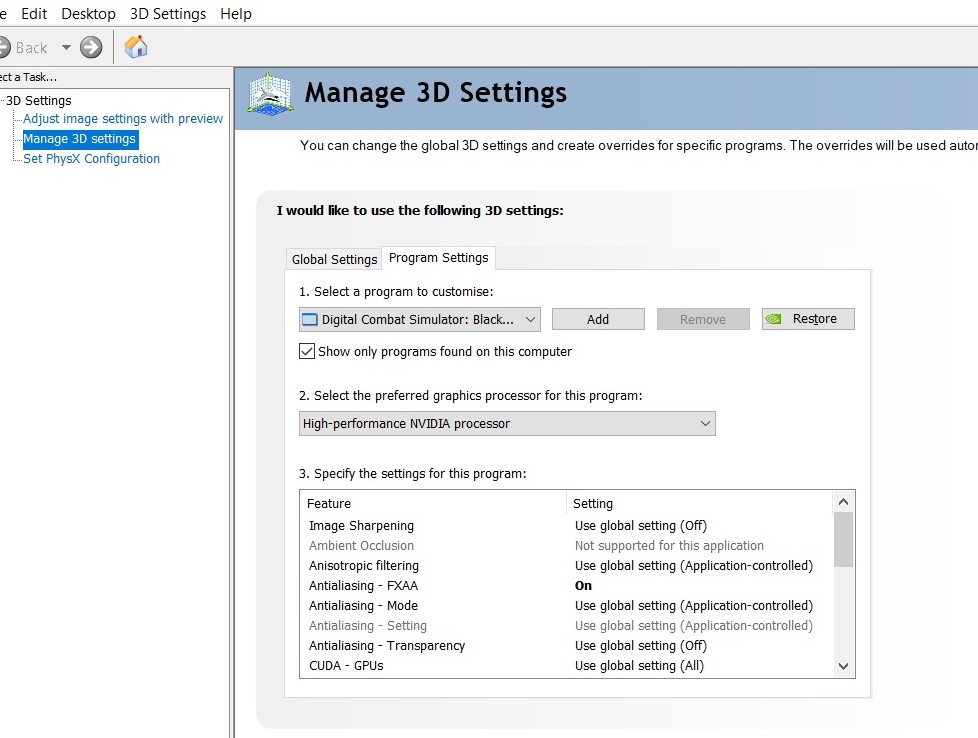Screen dimensions: 978x738
Task: Click CUDA - GPUs Use global setting (All)
Action: click(x=639, y=665)
